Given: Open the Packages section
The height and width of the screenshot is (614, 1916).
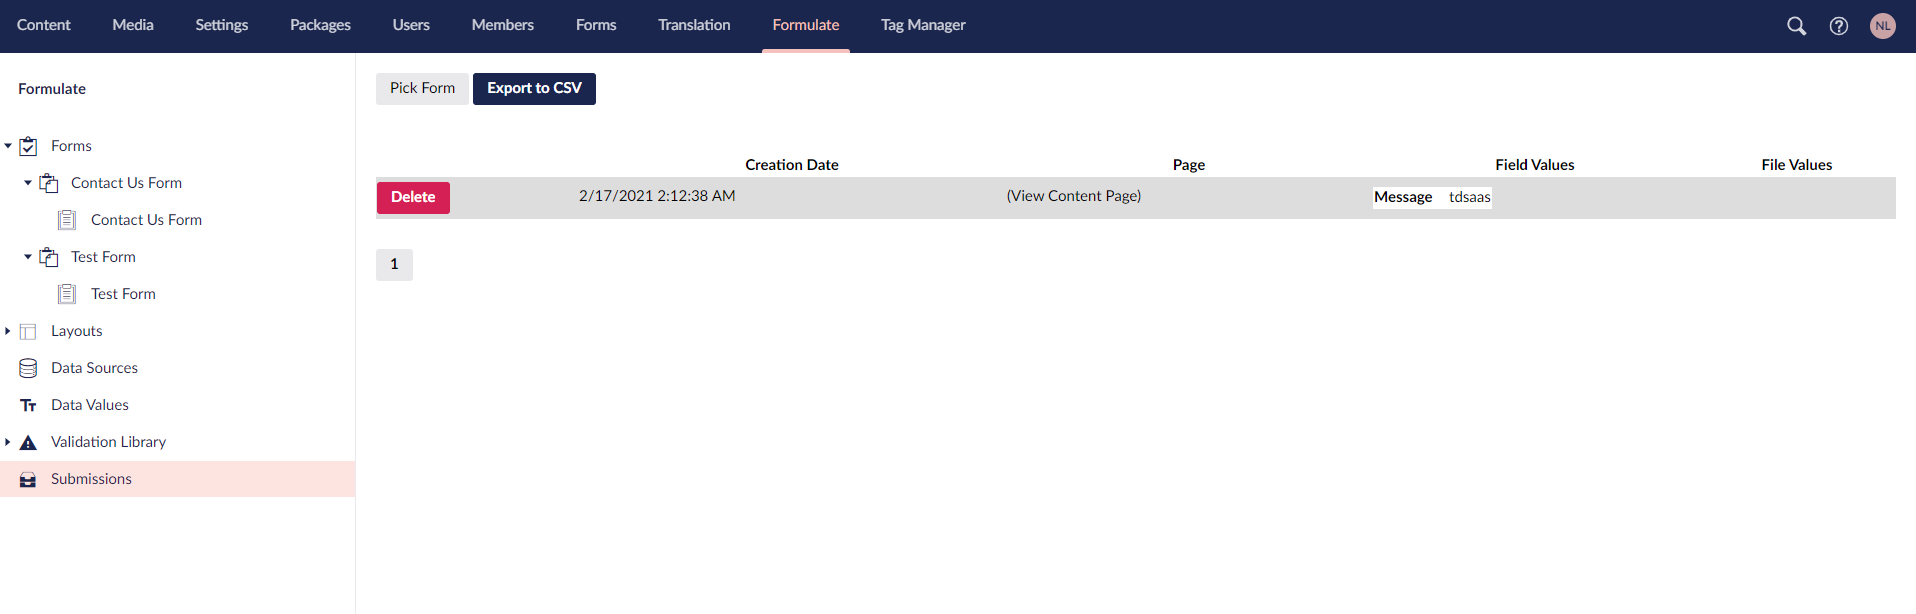Looking at the screenshot, I should pos(320,25).
